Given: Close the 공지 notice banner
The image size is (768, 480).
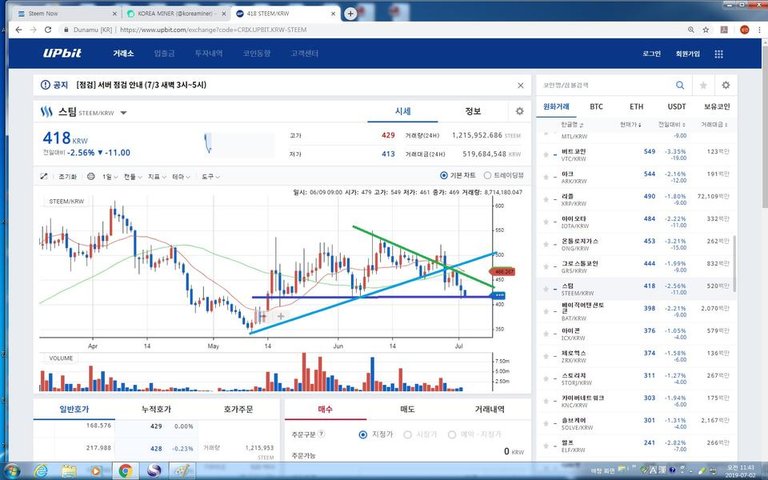Looking at the screenshot, I should [x=520, y=85].
